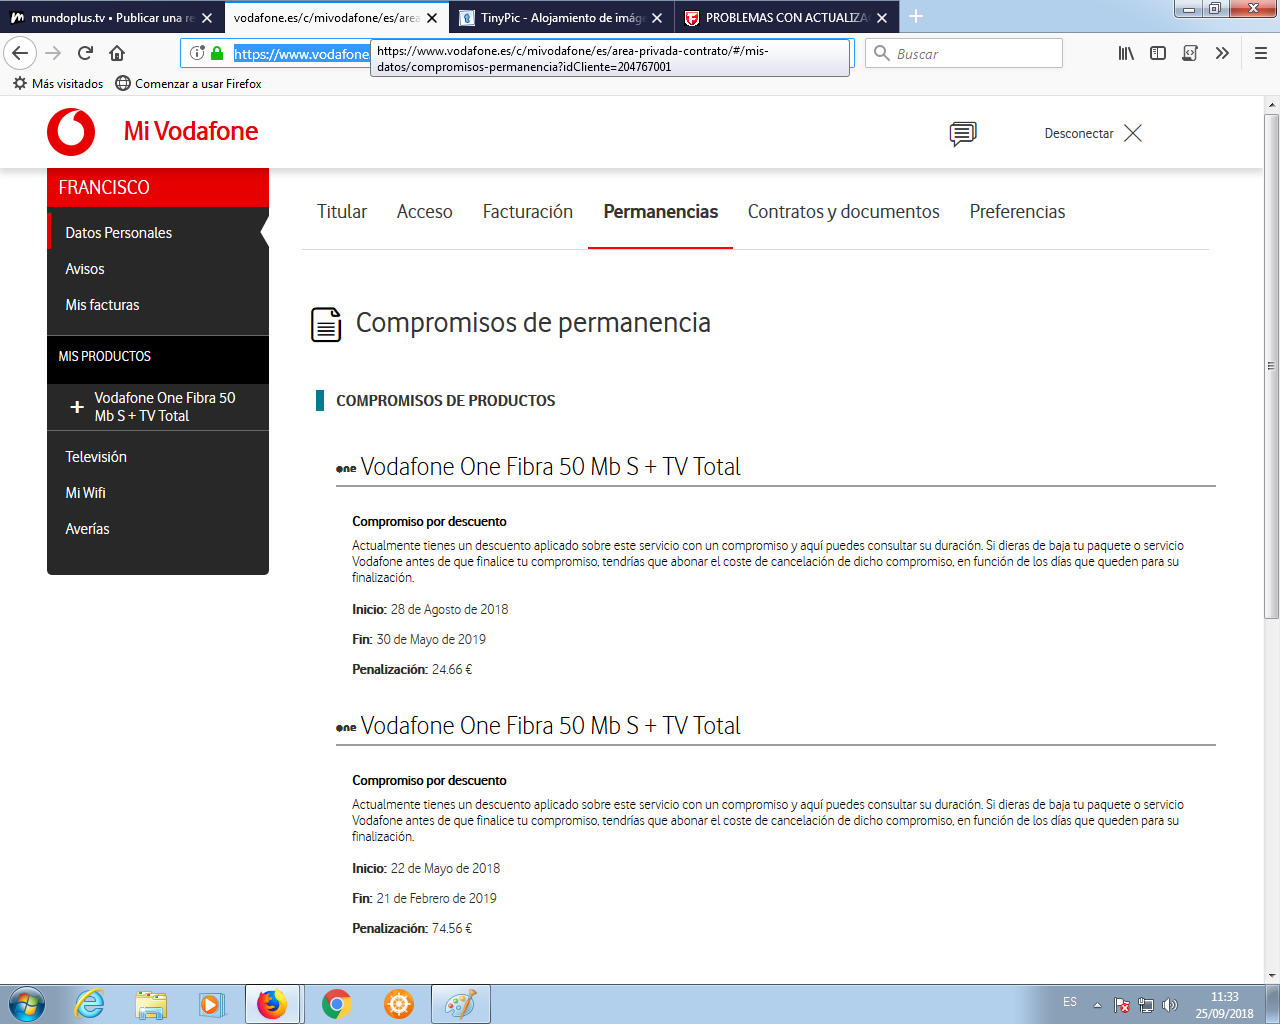Image resolution: width=1280 pixels, height=1024 pixels.
Task: Click FRANCISCO sidebar header
Action: pyautogui.click(x=158, y=188)
